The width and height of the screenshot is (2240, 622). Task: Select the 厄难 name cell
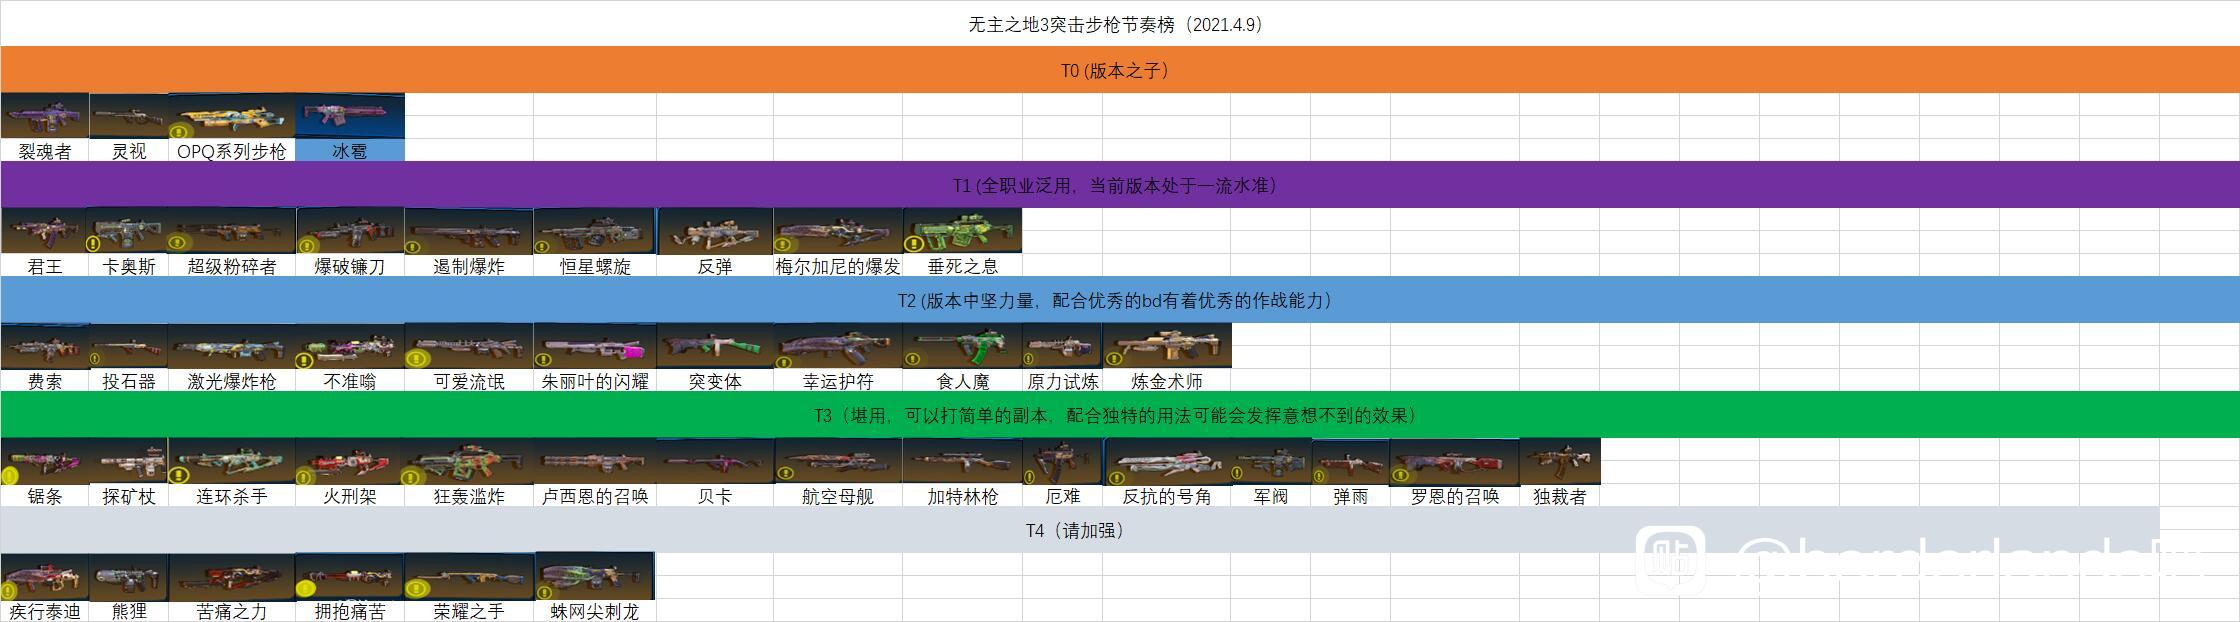(1062, 496)
